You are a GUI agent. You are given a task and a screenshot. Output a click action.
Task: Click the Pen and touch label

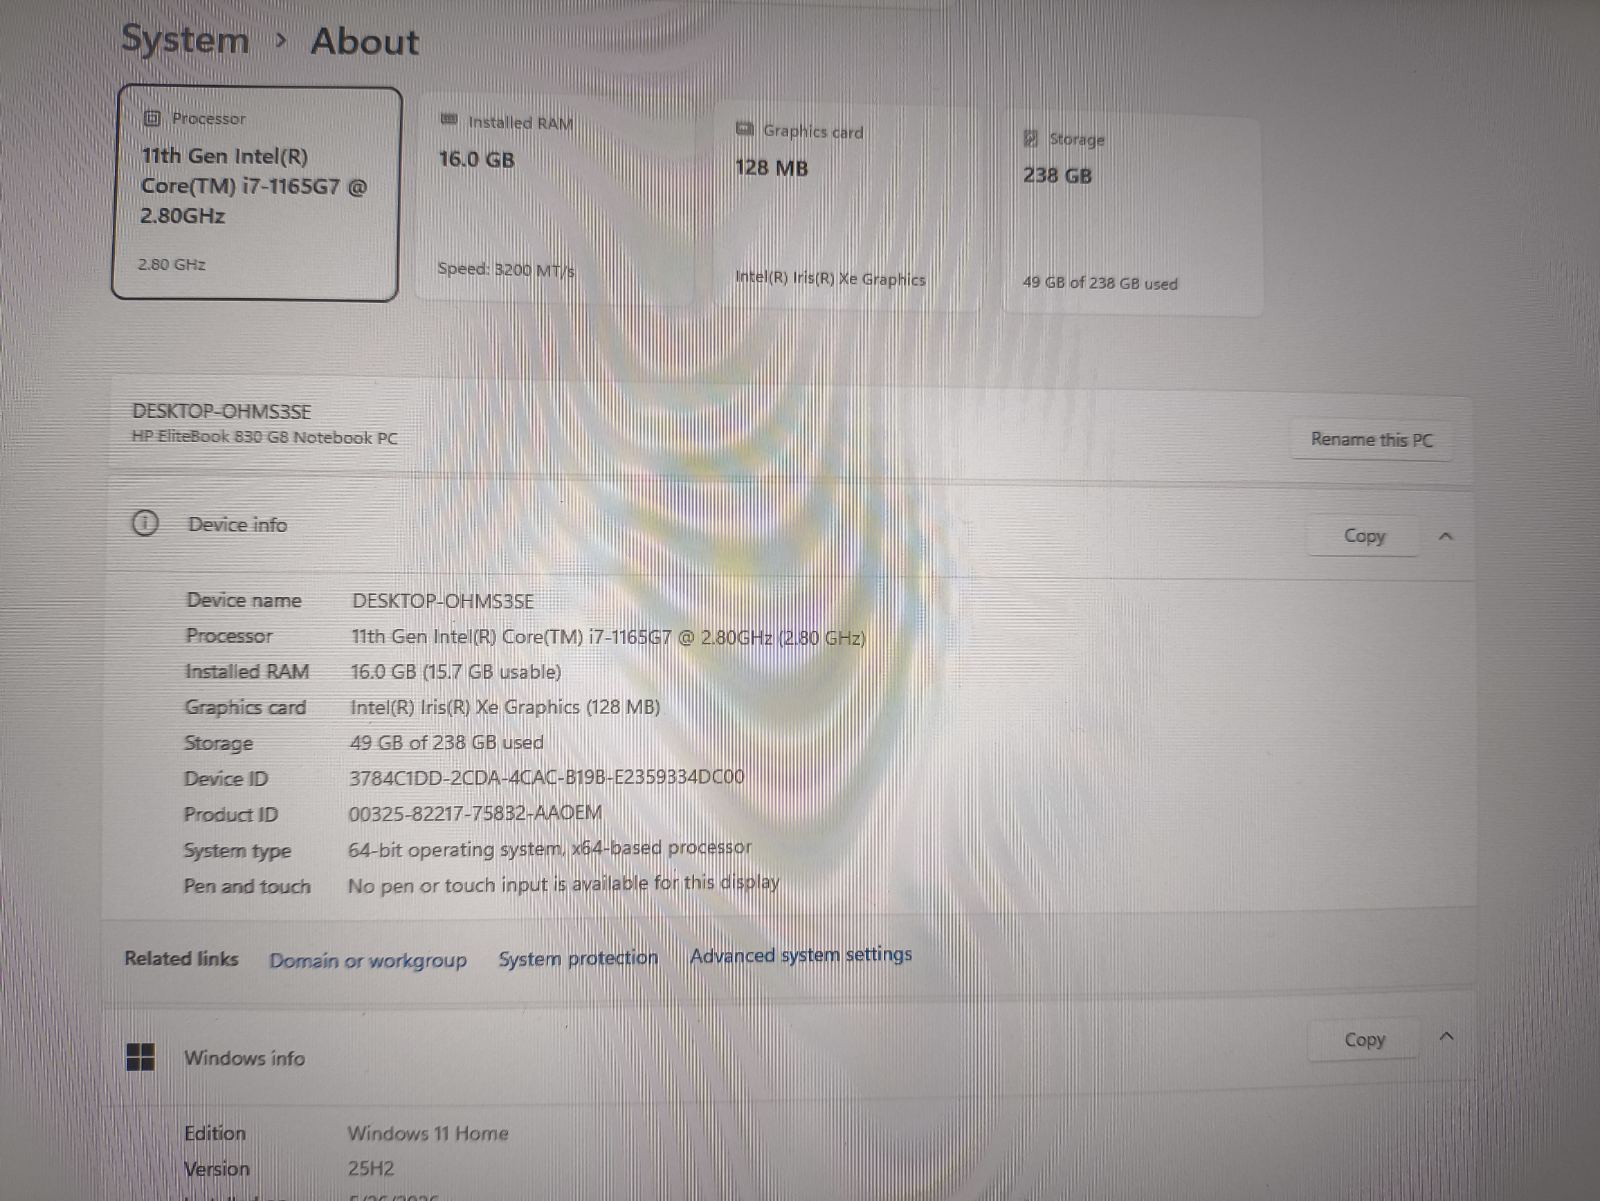pos(247,886)
